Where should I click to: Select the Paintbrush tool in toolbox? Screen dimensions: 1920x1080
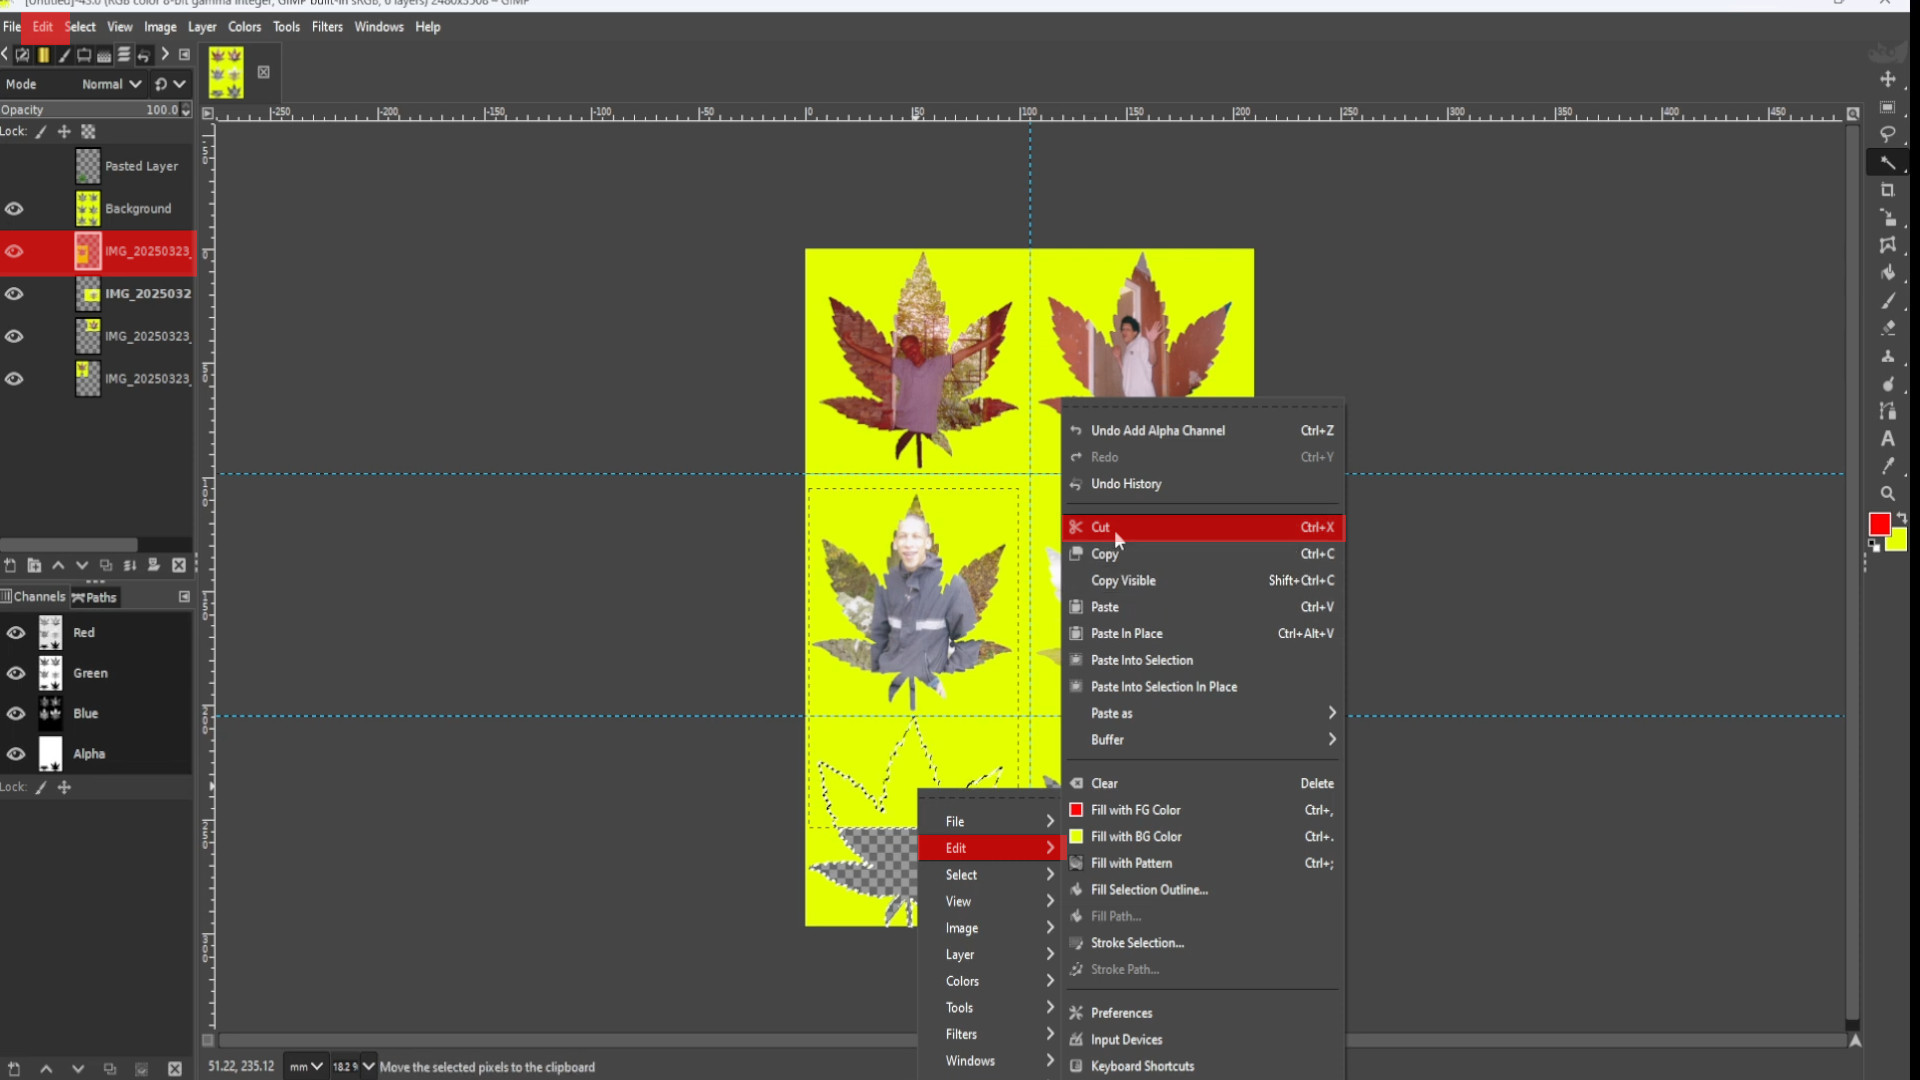point(1887,300)
